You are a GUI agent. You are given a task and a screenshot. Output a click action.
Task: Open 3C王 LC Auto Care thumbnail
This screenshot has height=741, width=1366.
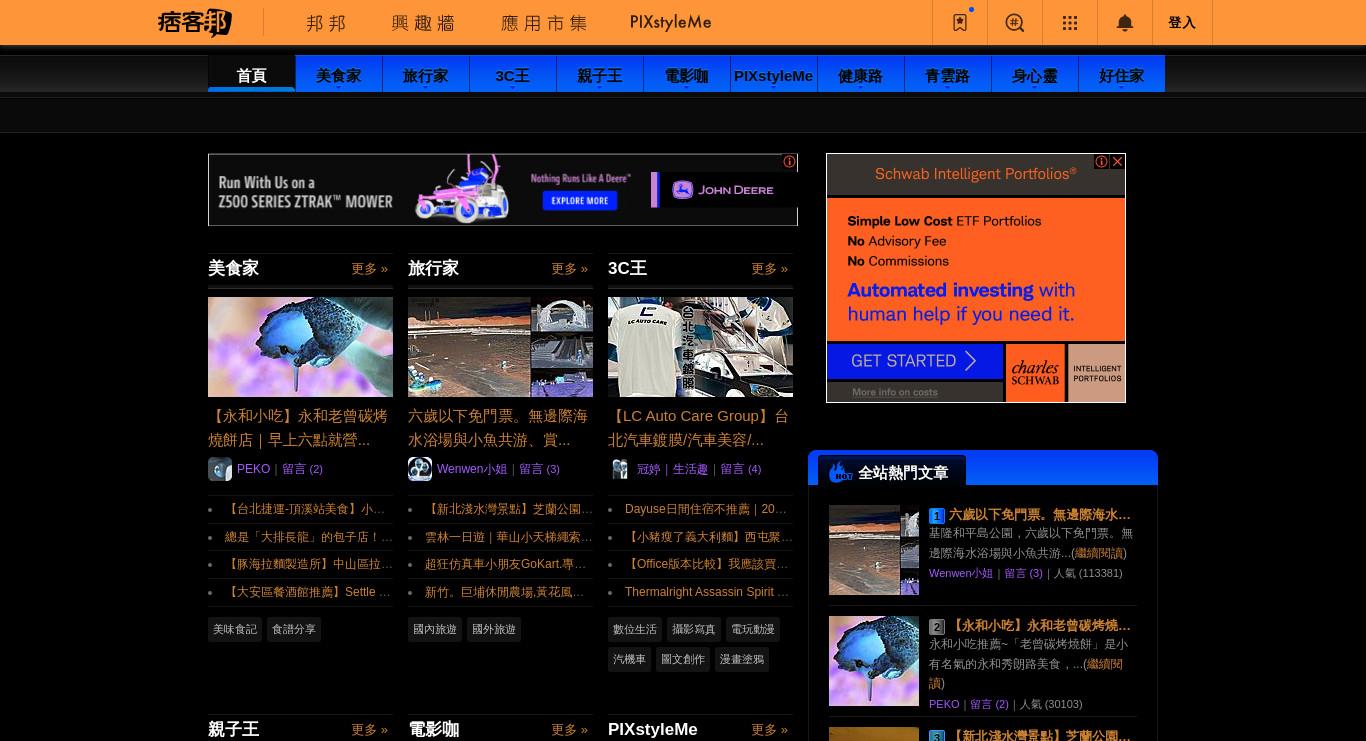tap(700, 347)
